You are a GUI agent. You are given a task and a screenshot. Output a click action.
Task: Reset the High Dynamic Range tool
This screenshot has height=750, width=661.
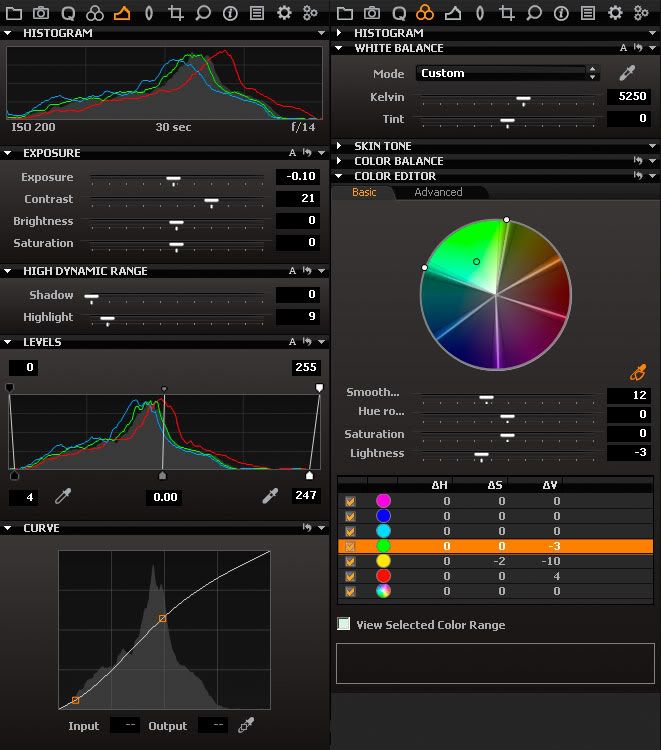pos(307,271)
